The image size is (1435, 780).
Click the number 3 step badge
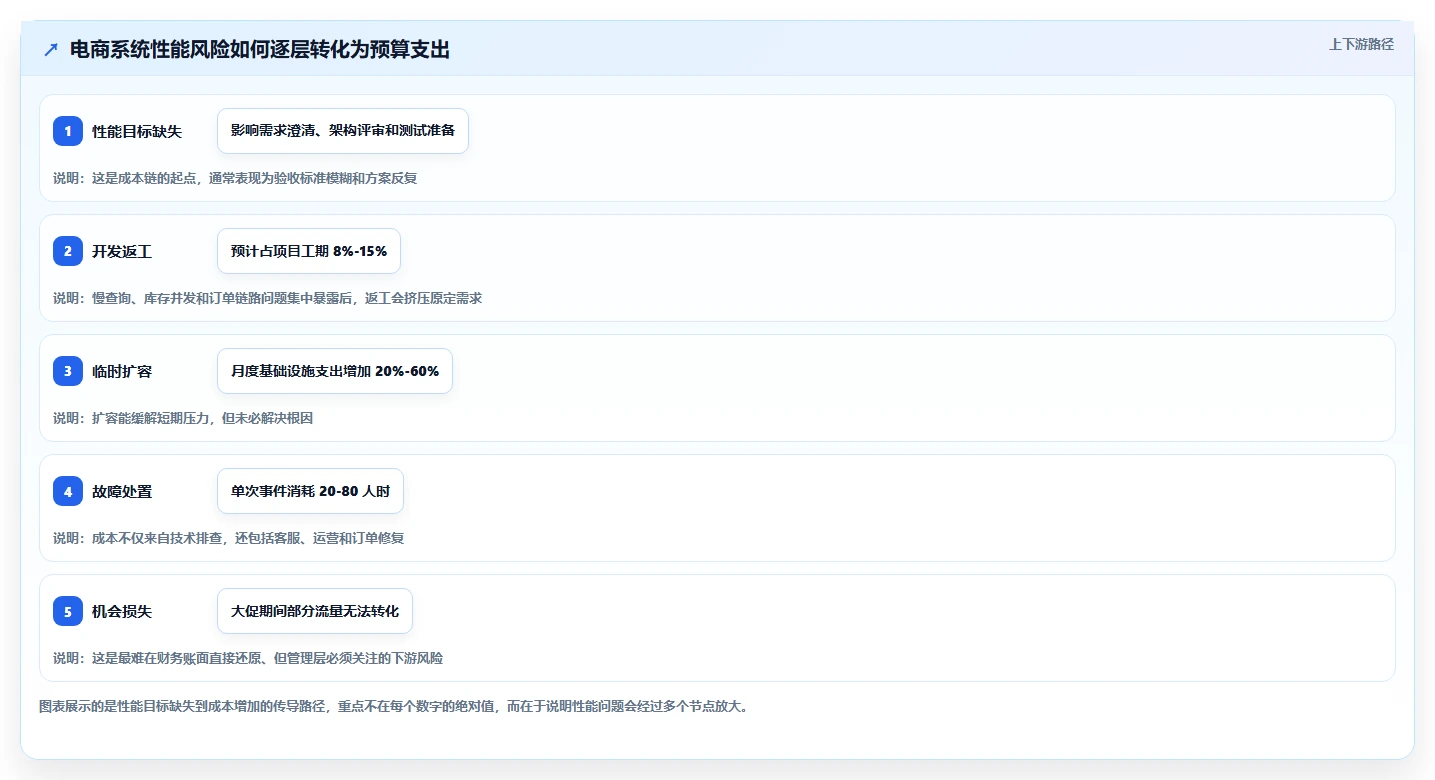click(x=68, y=371)
